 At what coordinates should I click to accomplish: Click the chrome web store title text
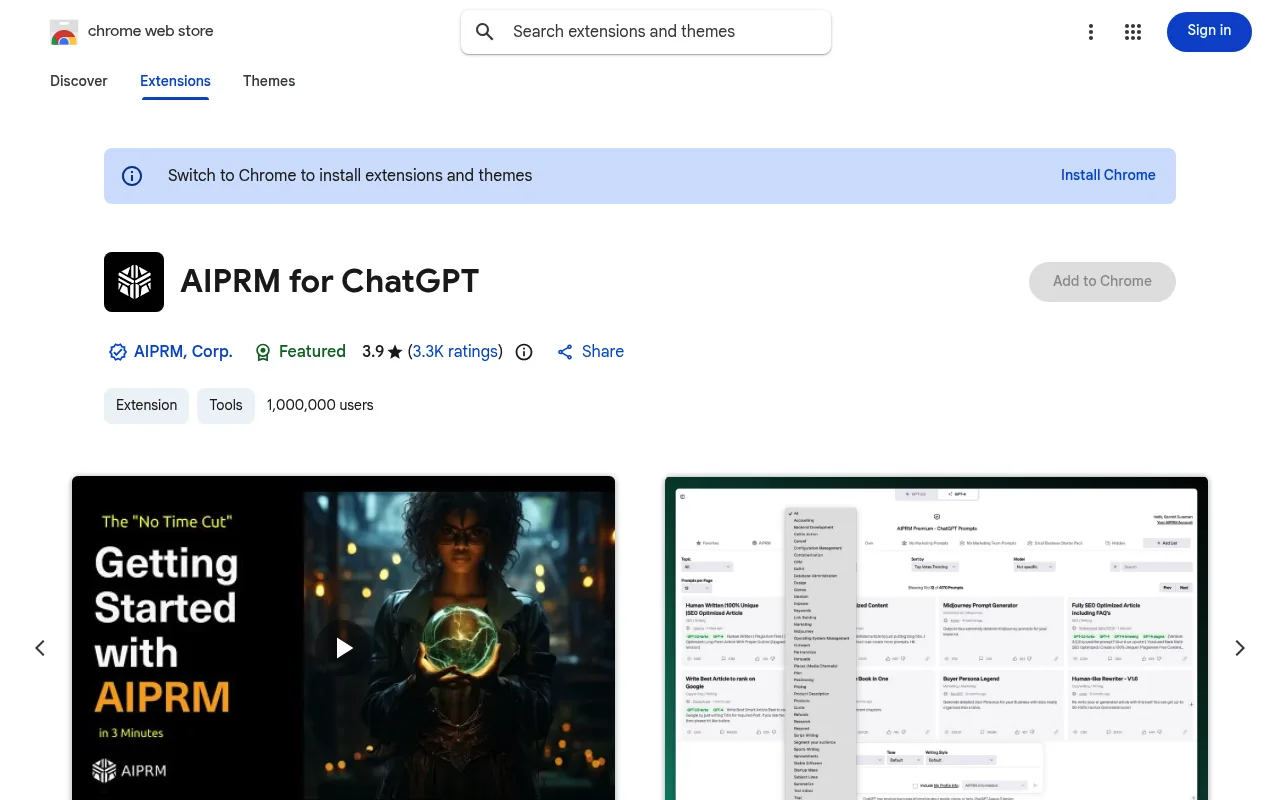click(151, 31)
